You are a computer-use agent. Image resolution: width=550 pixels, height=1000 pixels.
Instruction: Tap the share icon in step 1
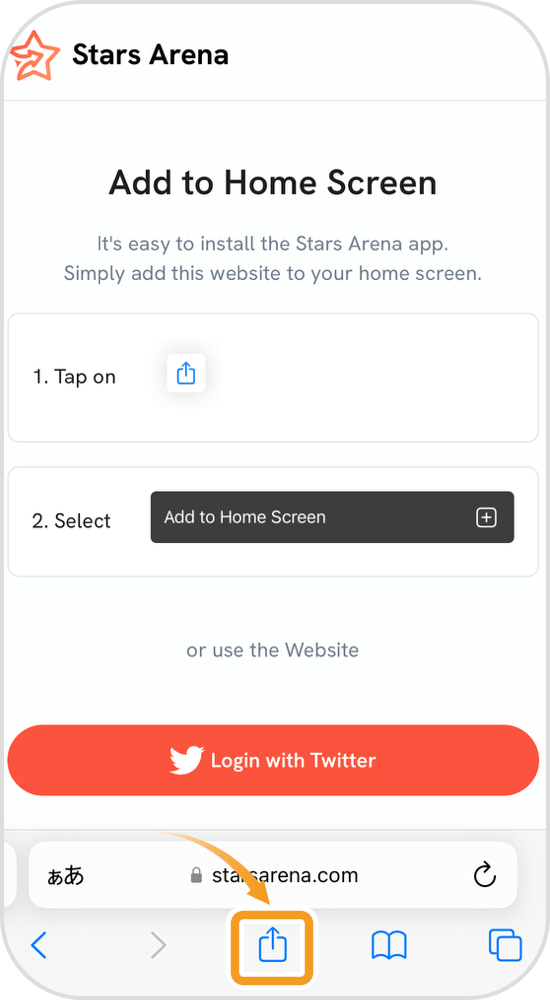[186, 373]
